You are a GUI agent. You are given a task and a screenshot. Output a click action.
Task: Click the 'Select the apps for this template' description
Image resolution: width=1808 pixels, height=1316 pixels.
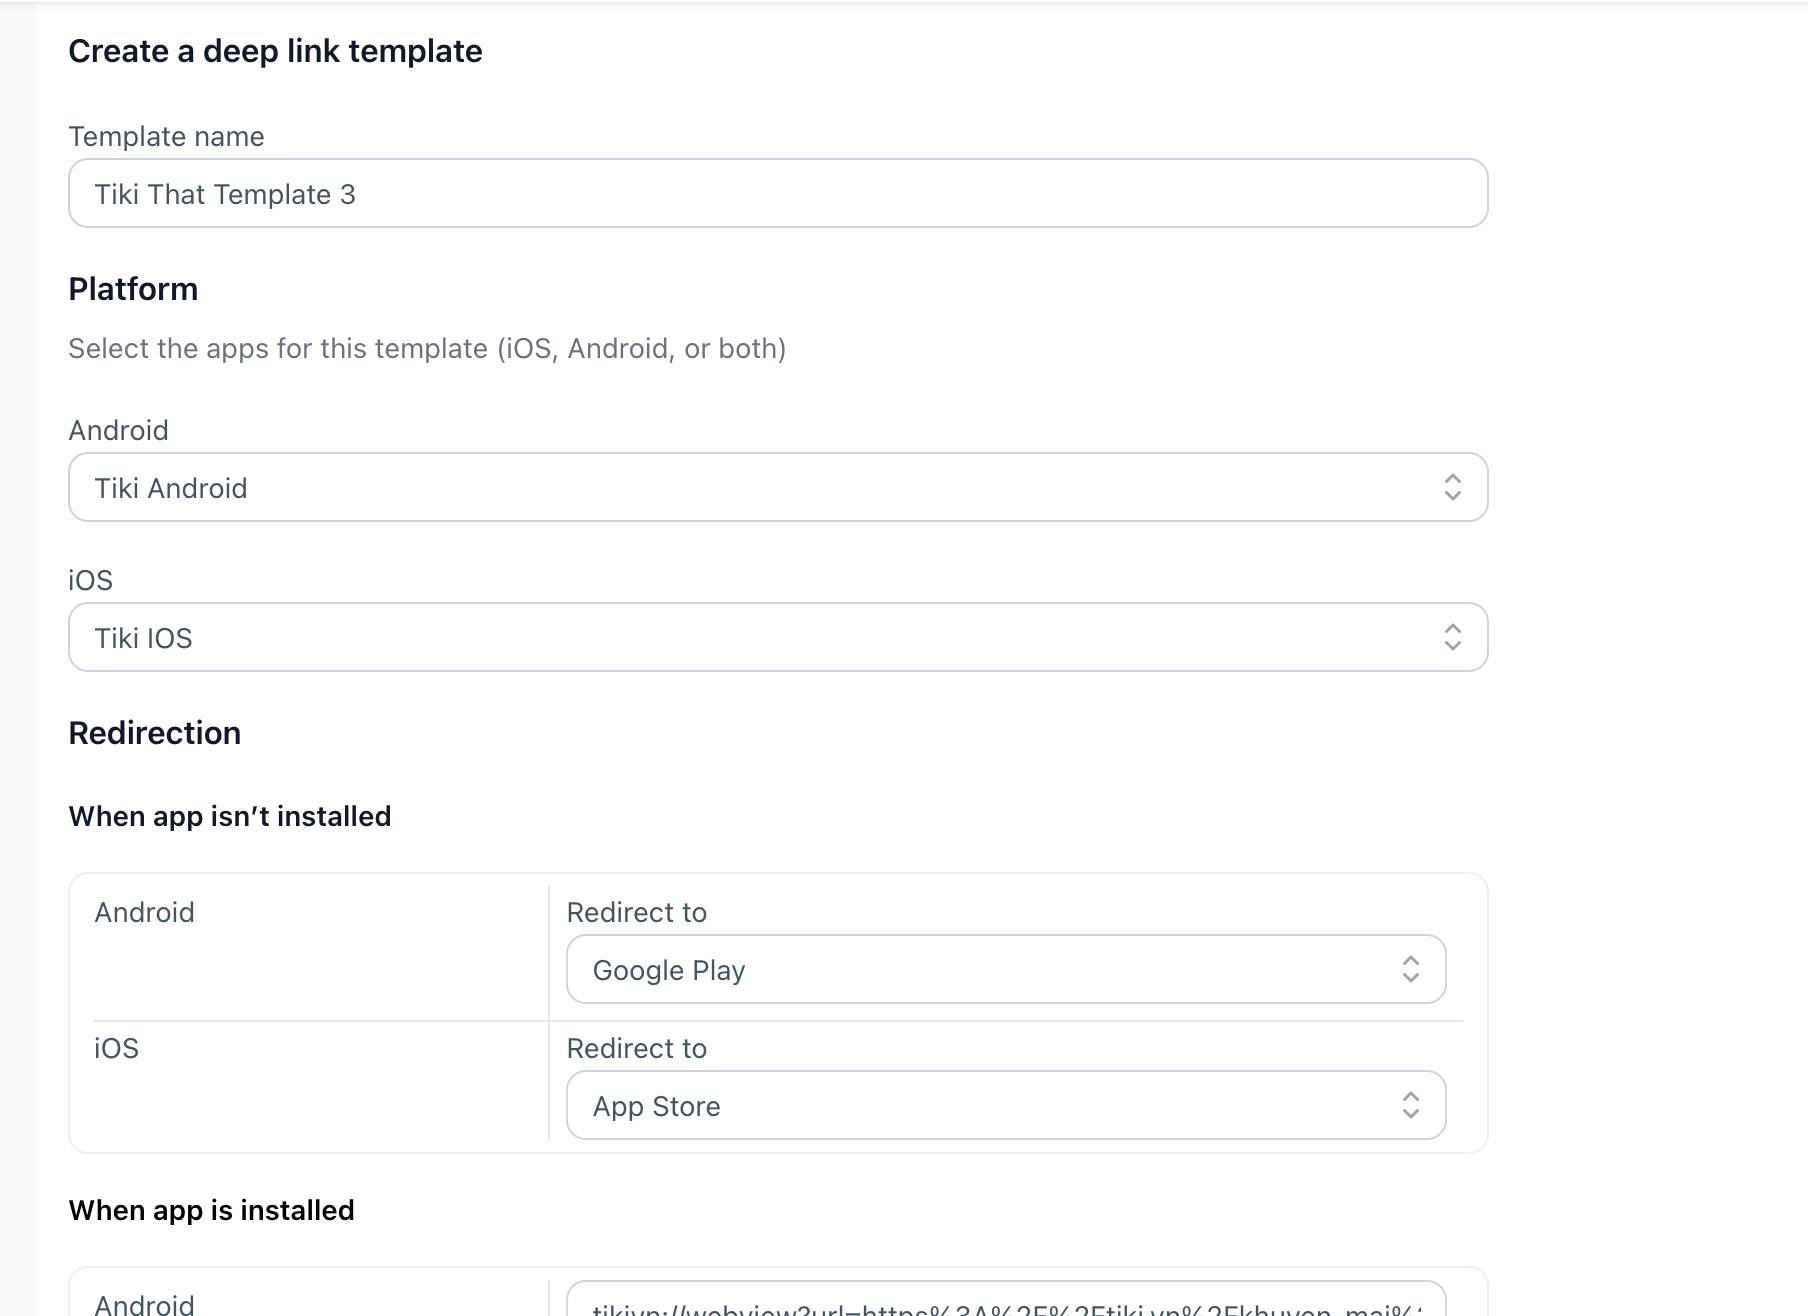pyautogui.click(x=427, y=348)
